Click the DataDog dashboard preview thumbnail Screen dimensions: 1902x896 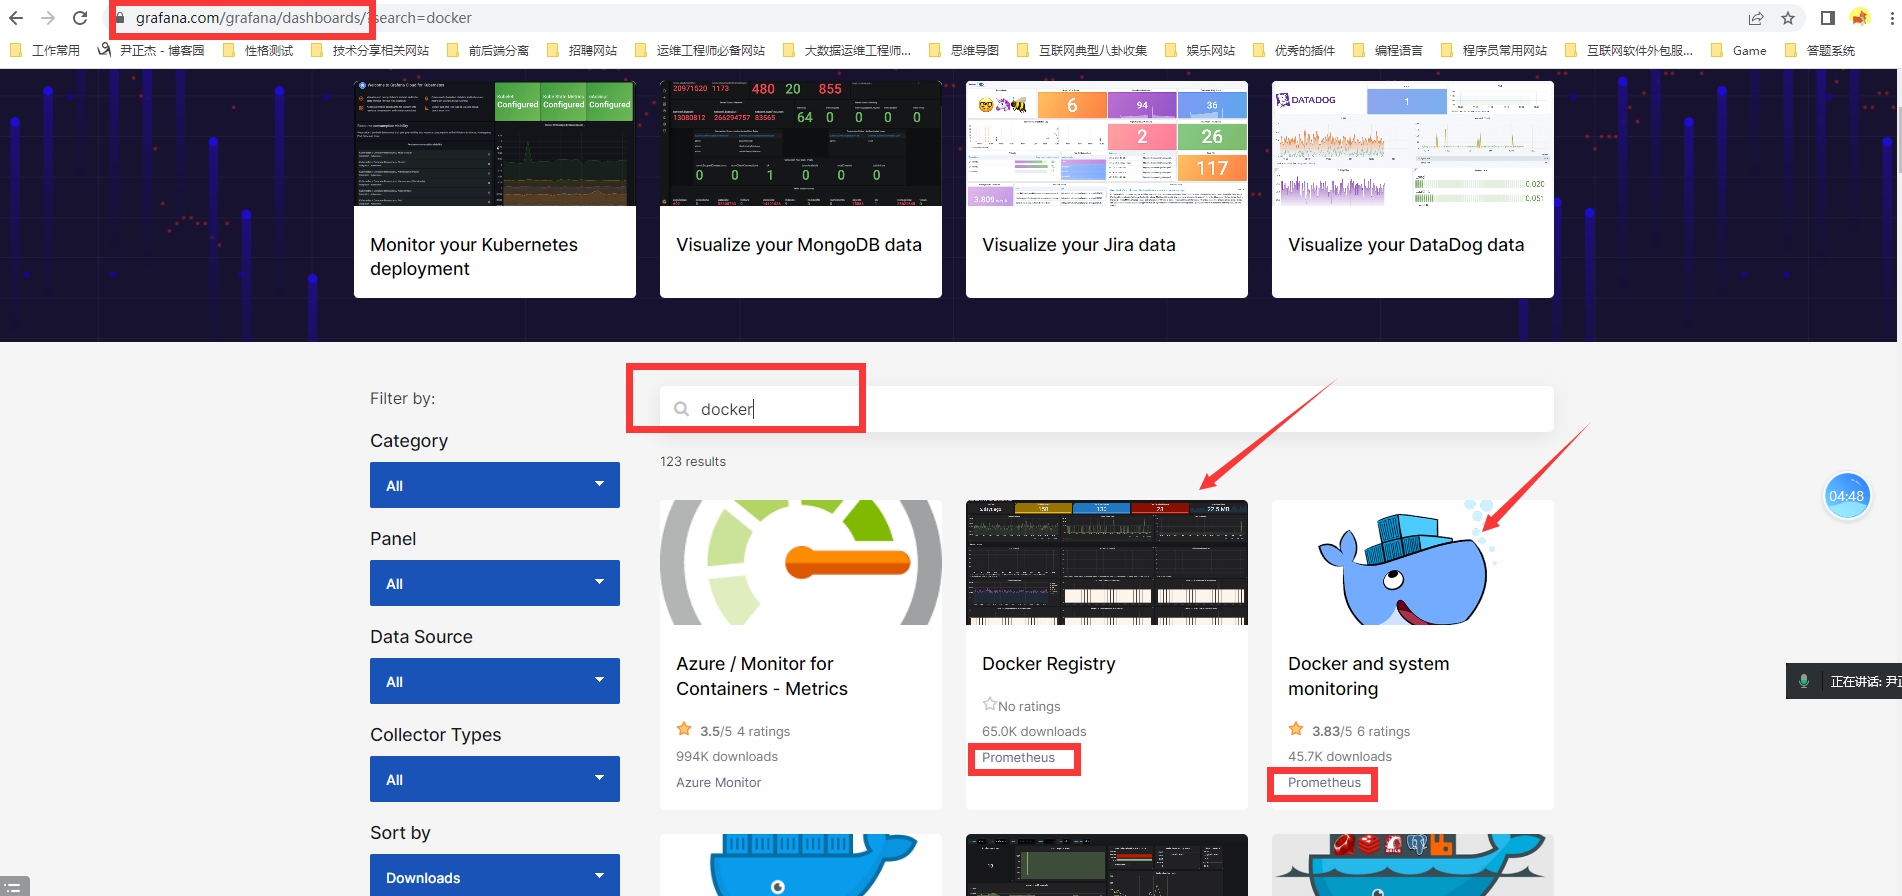pos(1413,143)
